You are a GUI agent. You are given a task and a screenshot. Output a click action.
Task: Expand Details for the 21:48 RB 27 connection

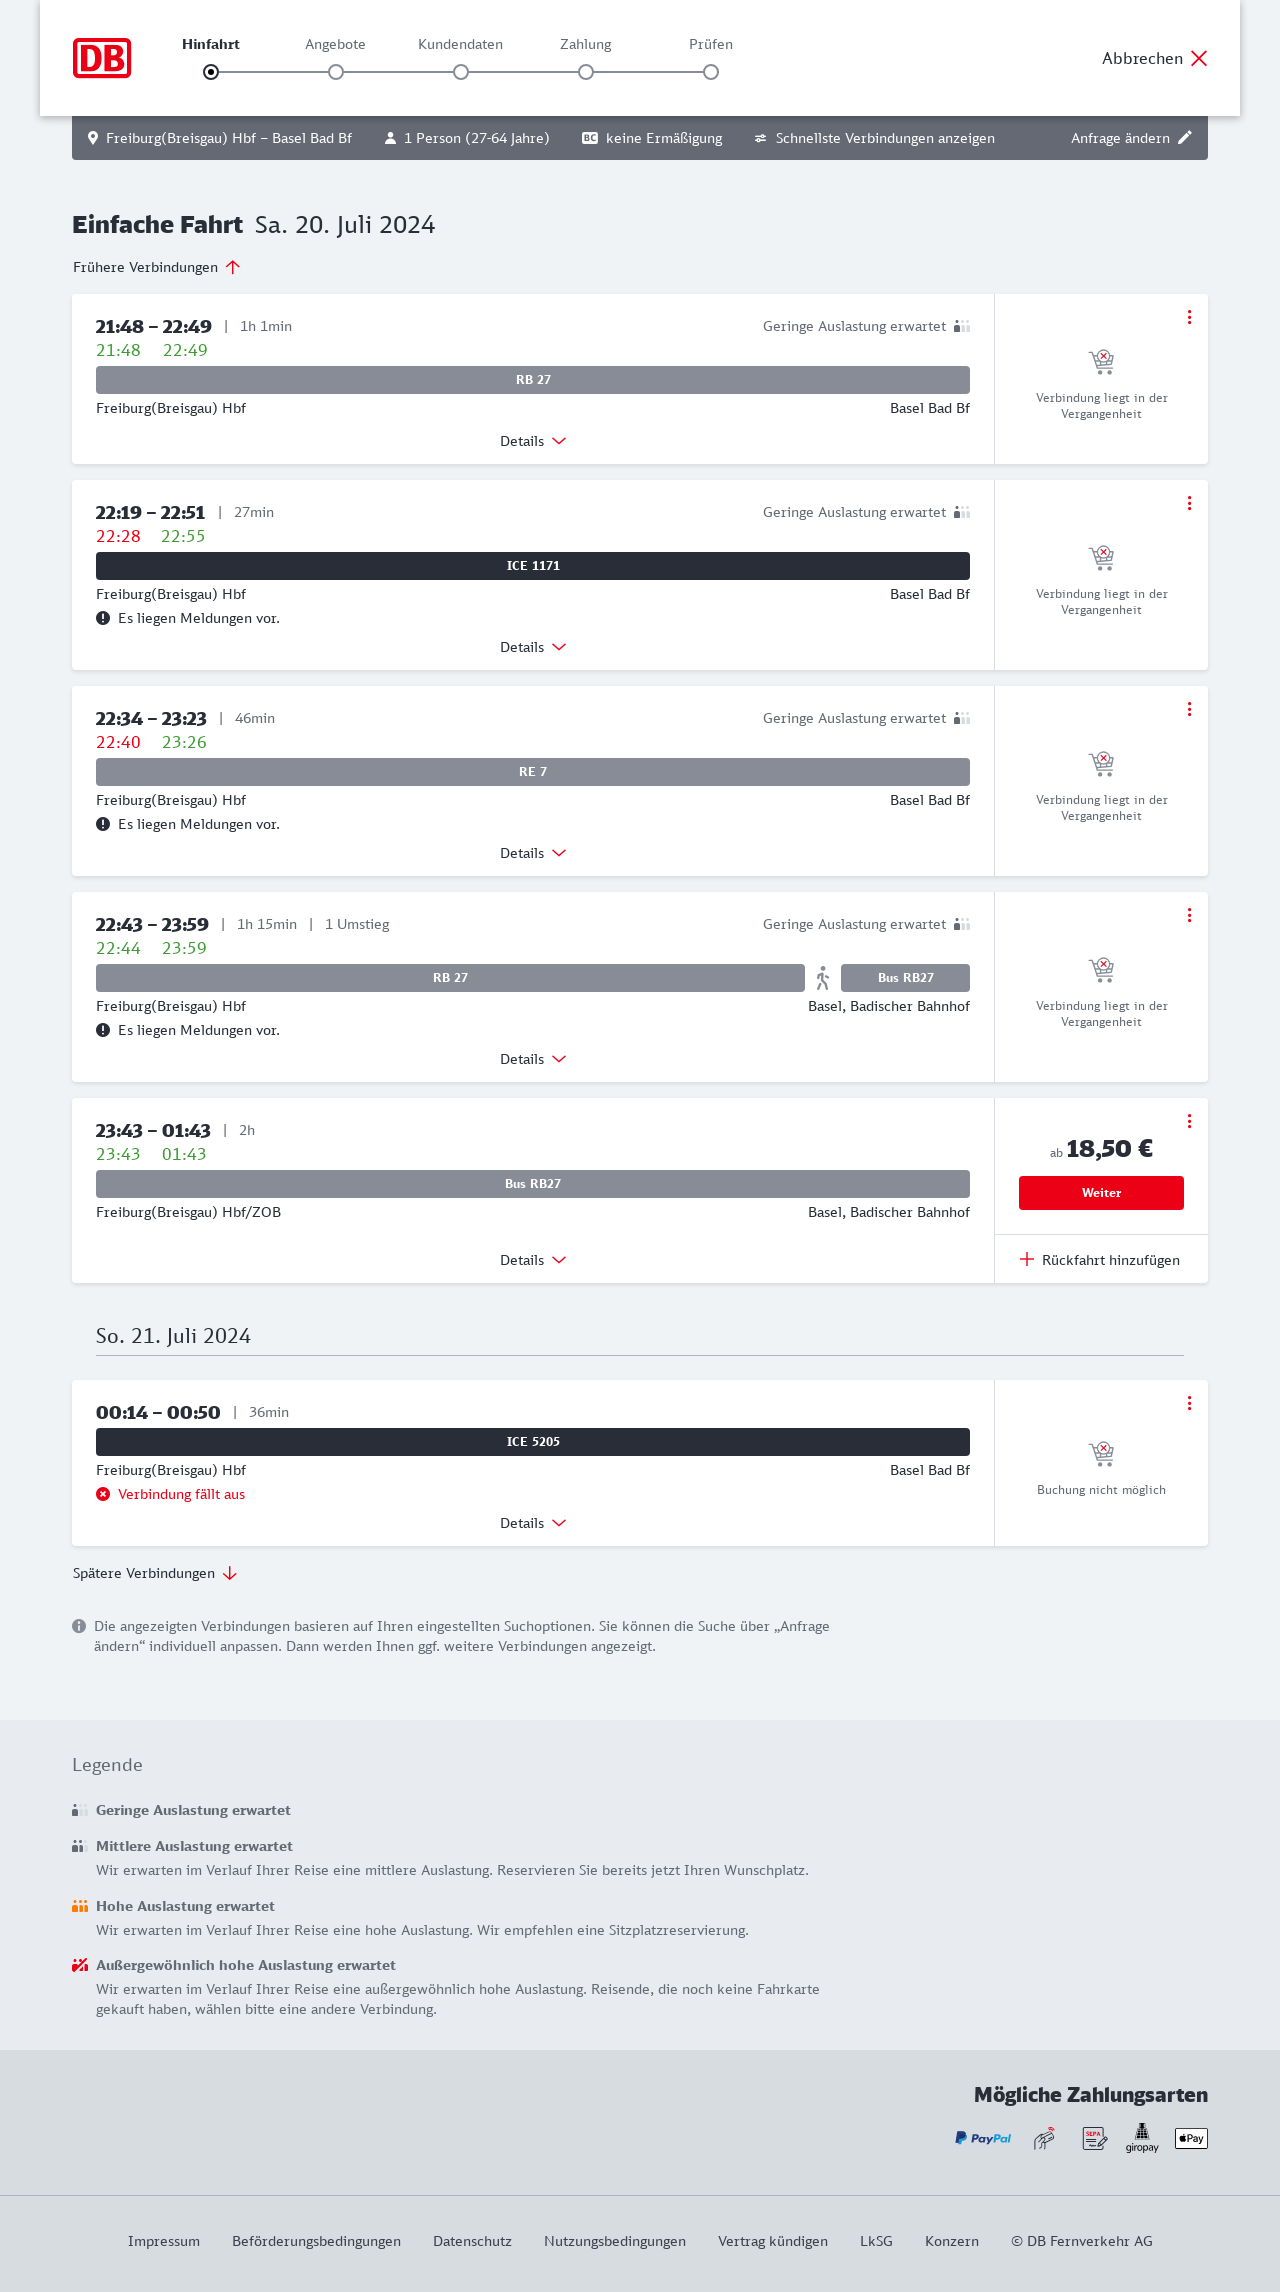[533, 441]
